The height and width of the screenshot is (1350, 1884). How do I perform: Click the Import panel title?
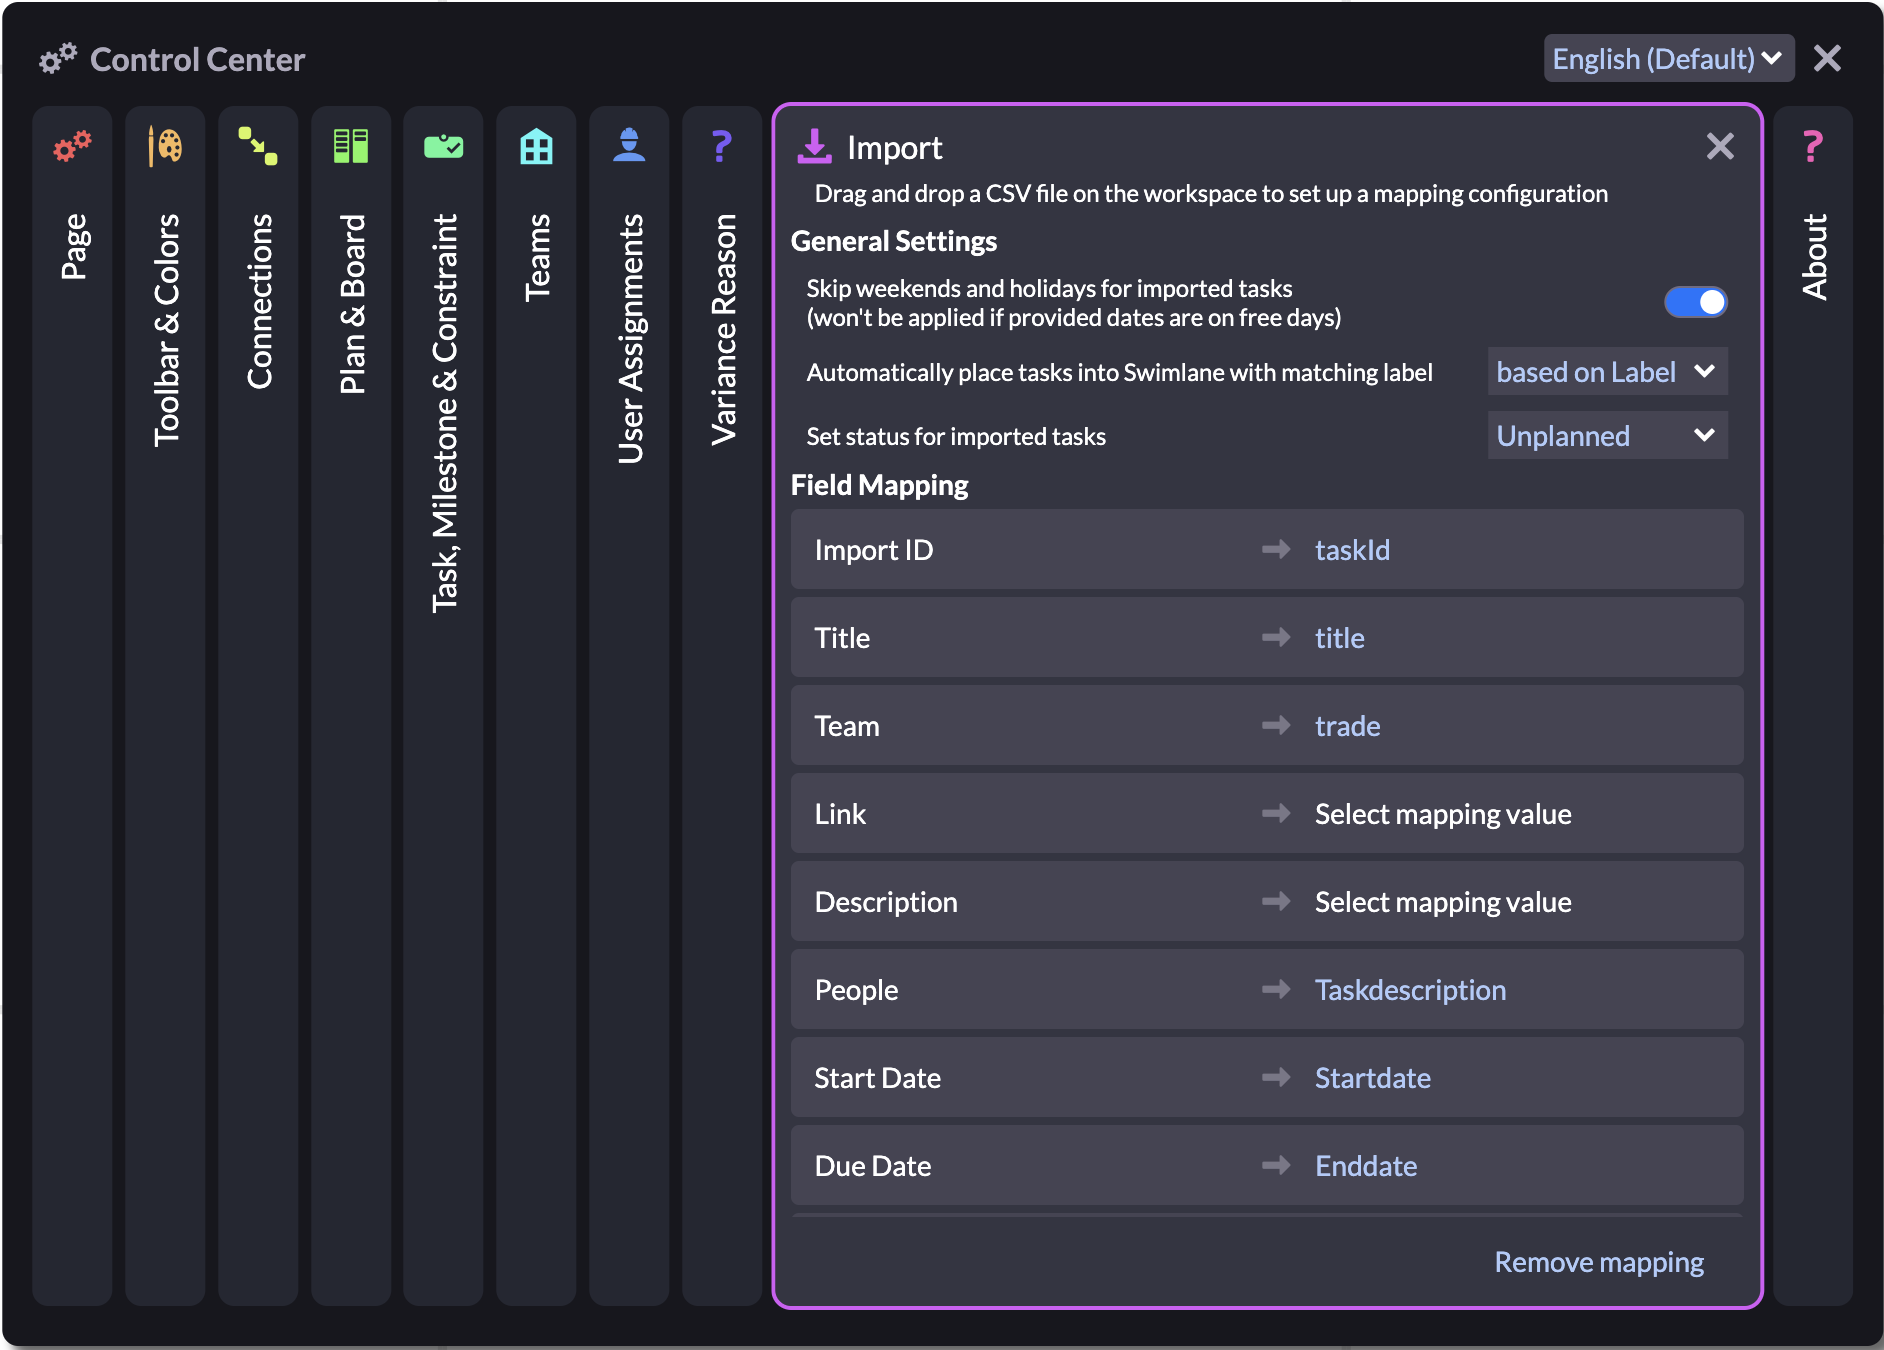[894, 148]
